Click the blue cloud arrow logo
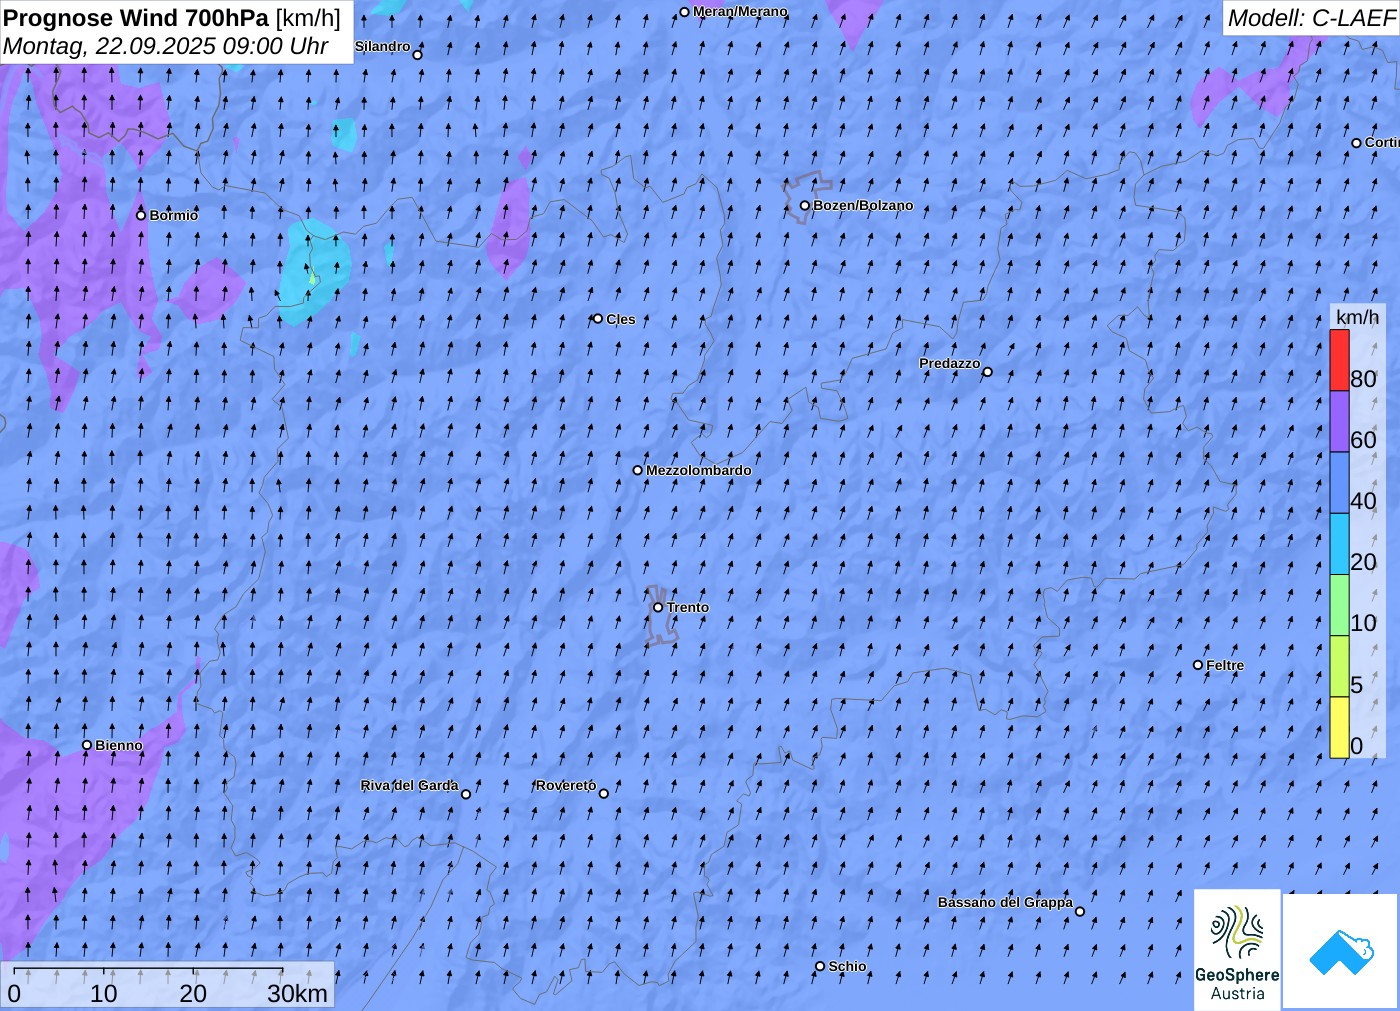1400x1011 pixels. tap(1341, 951)
